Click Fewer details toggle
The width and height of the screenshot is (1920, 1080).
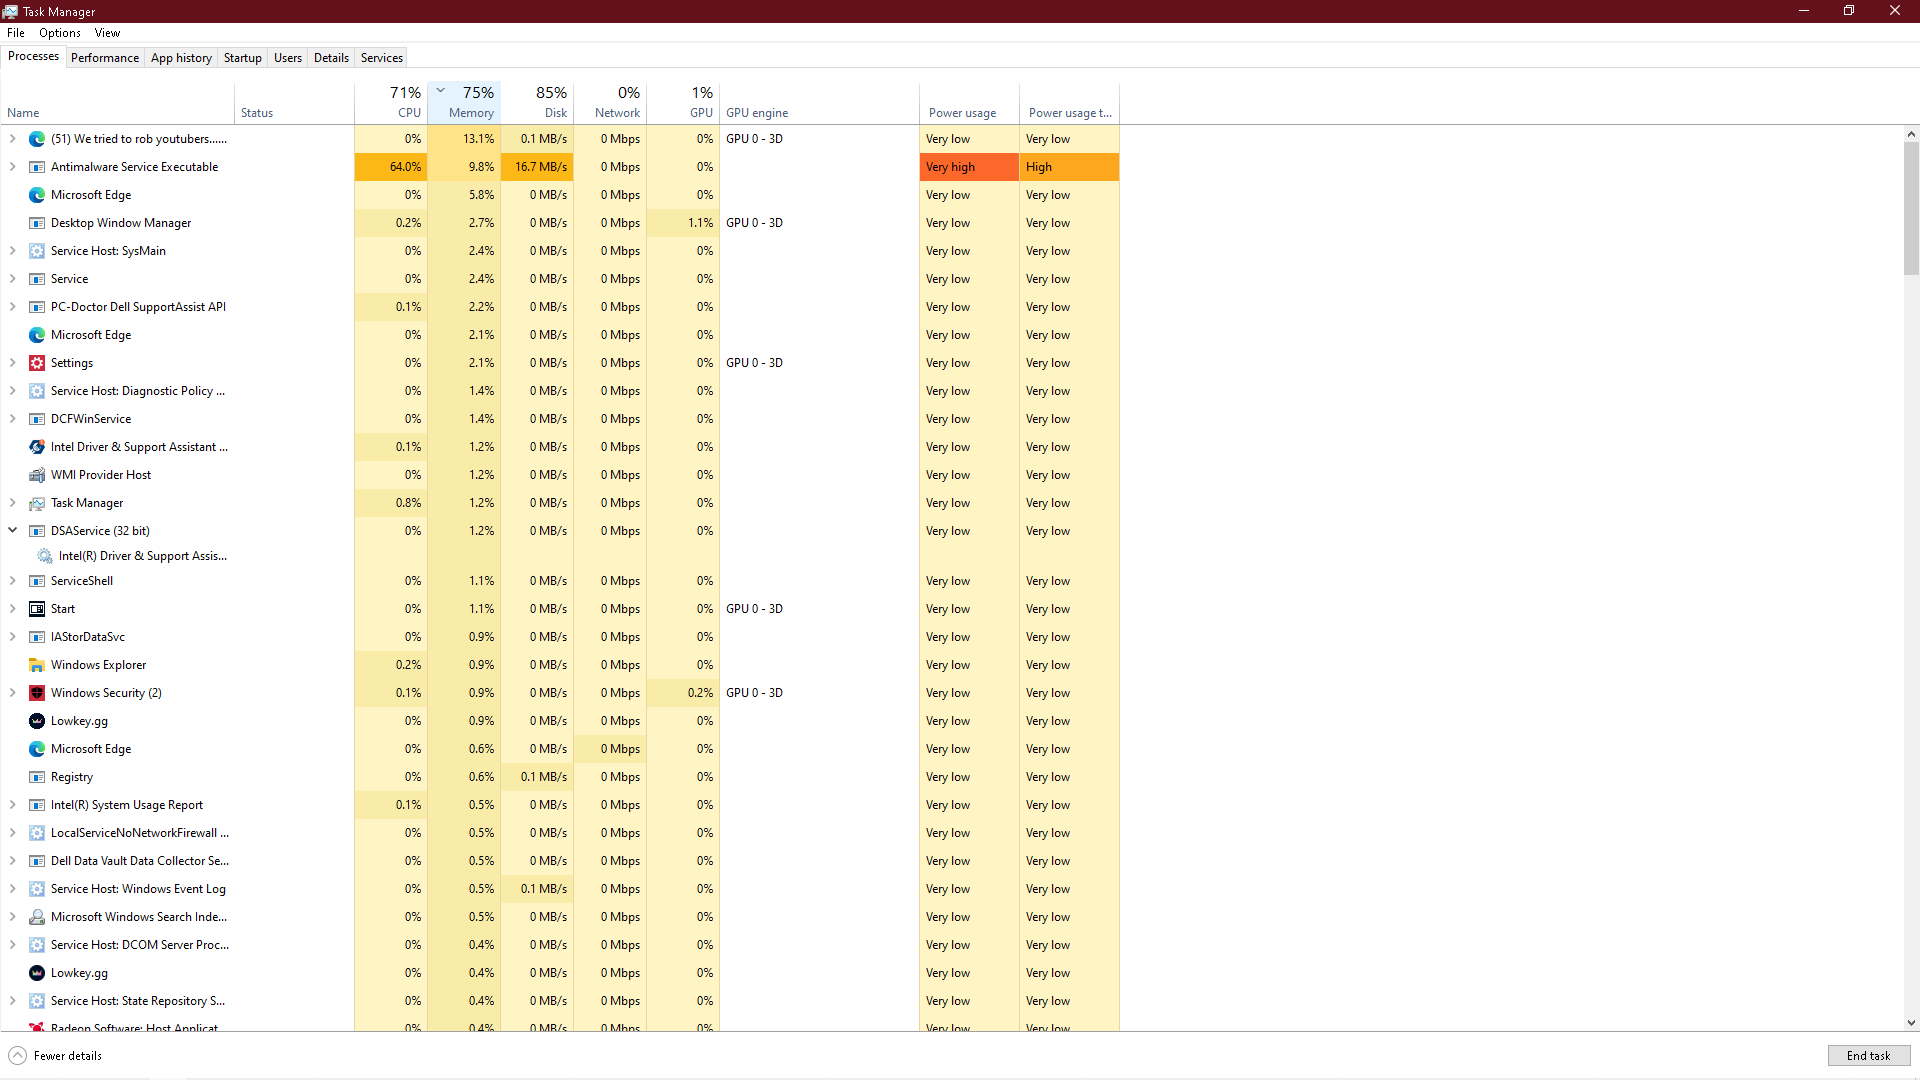(x=56, y=1056)
